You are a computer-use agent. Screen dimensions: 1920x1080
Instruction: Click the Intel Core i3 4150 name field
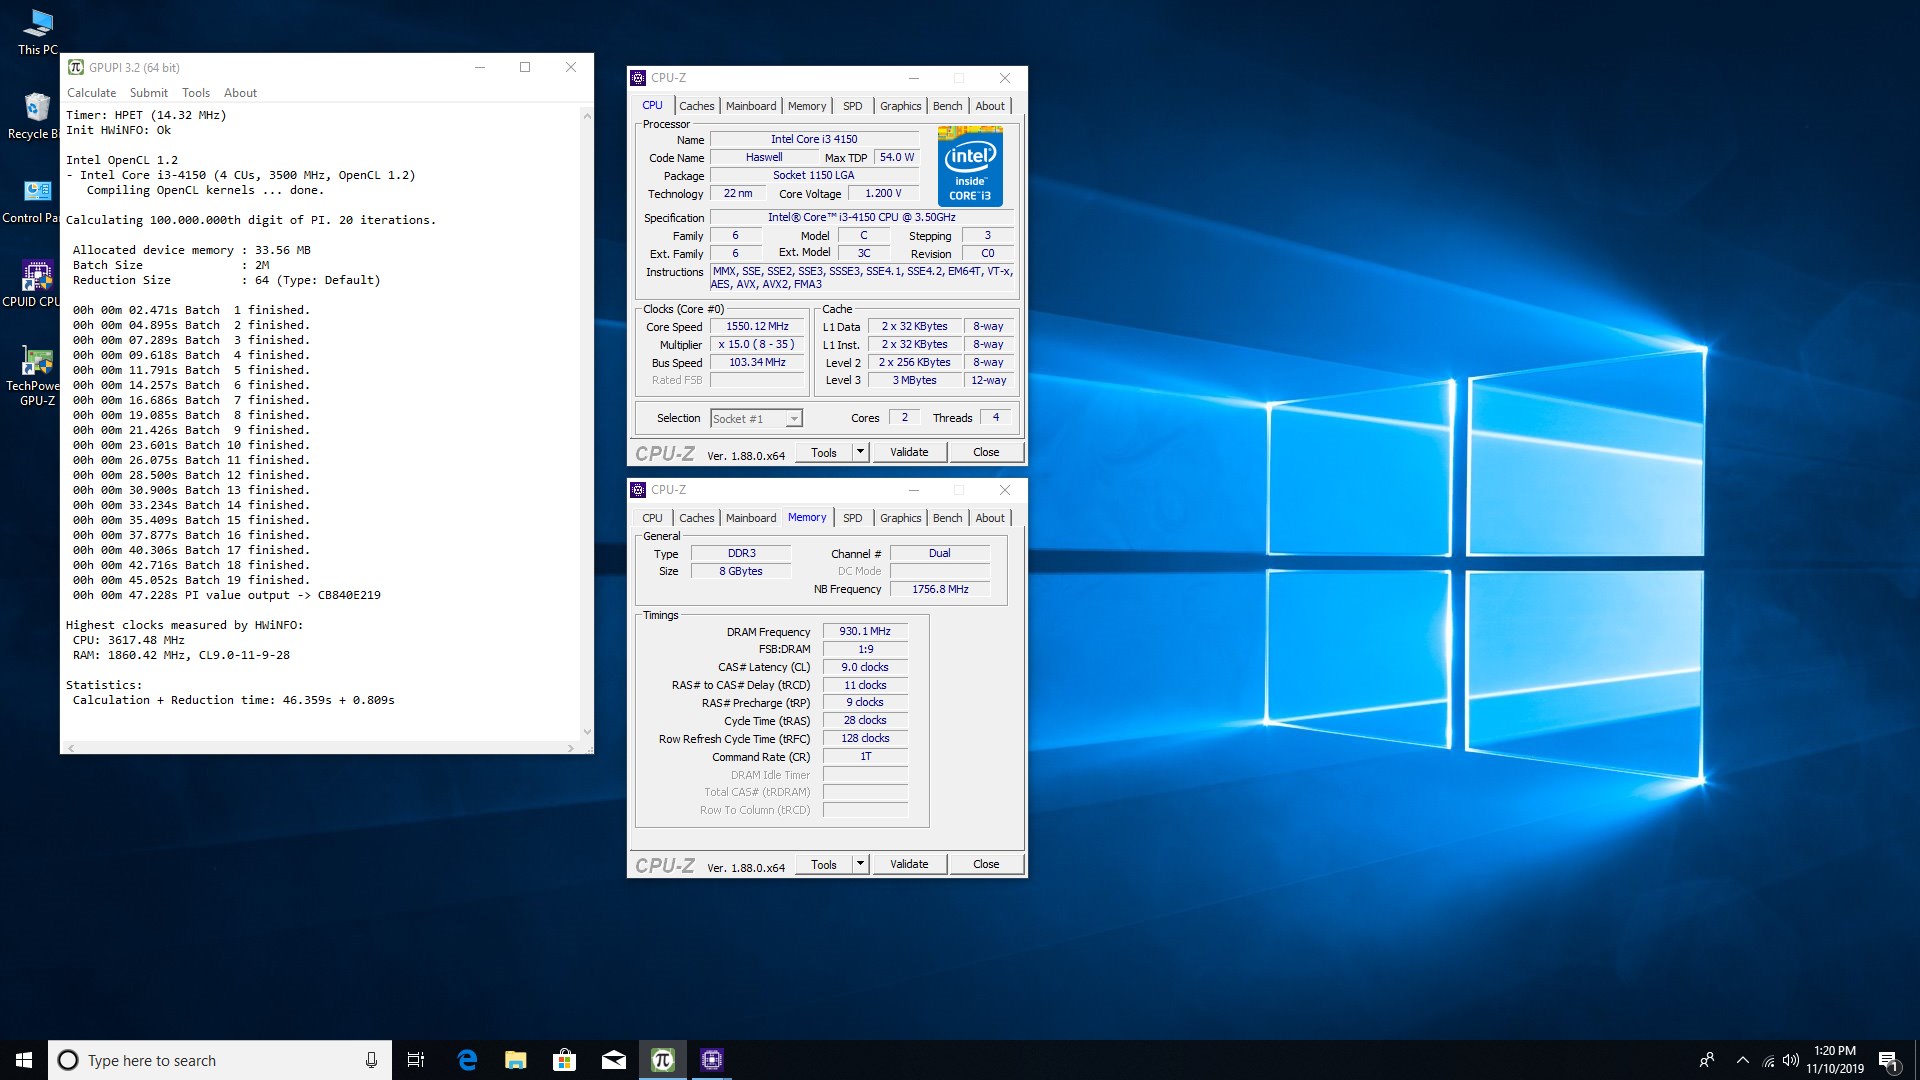(x=814, y=139)
